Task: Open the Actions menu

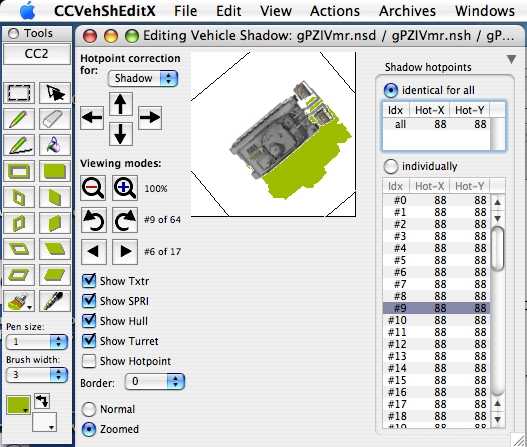Action: coord(335,11)
